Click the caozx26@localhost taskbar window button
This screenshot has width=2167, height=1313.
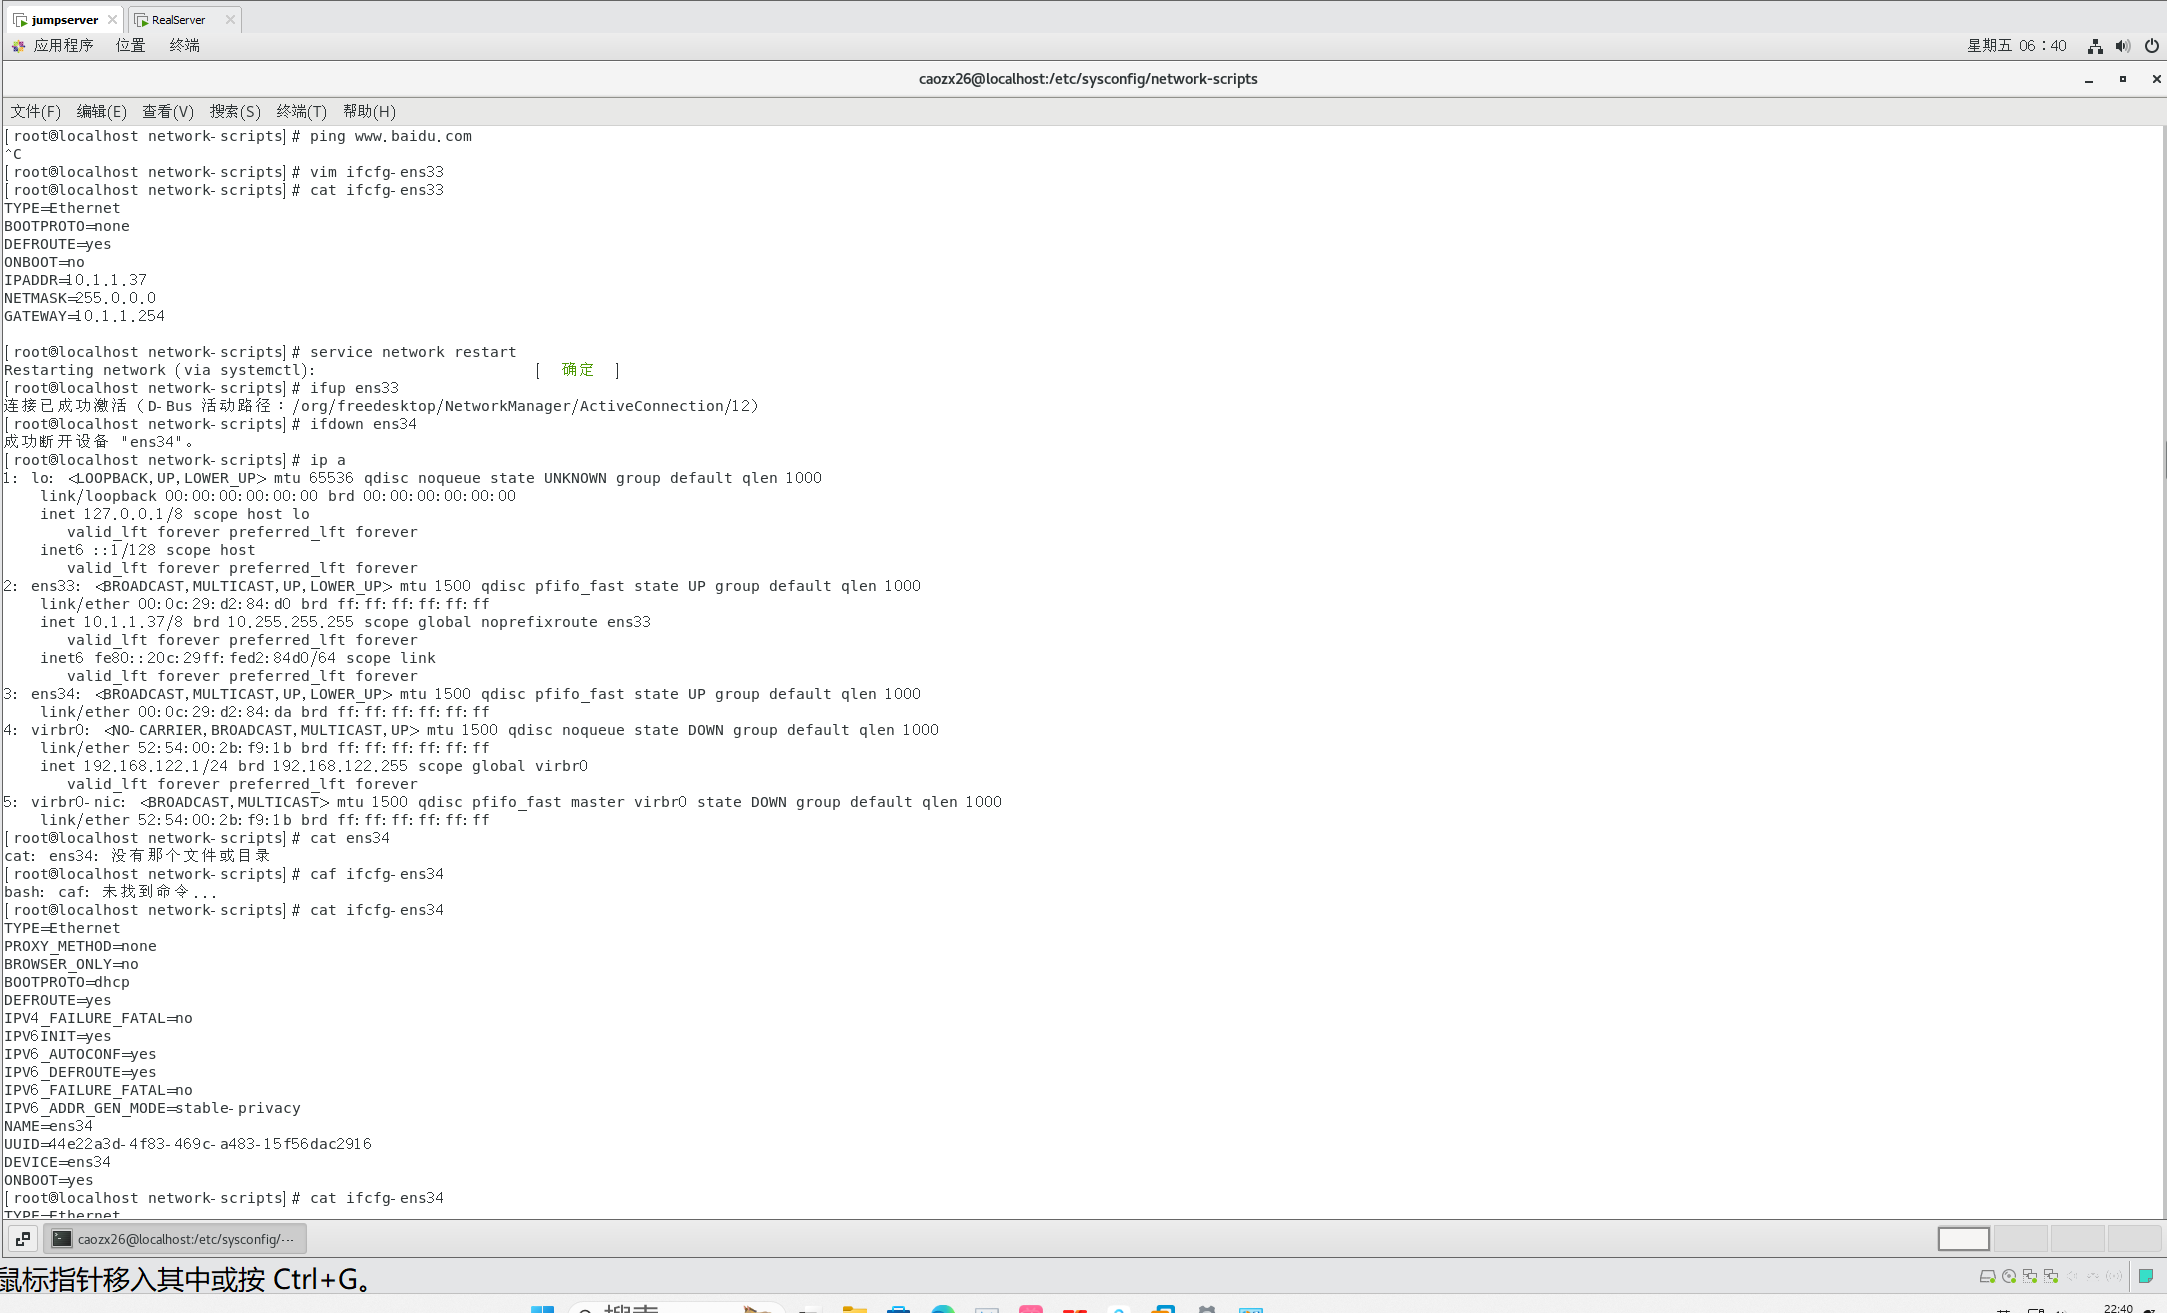tap(176, 1239)
